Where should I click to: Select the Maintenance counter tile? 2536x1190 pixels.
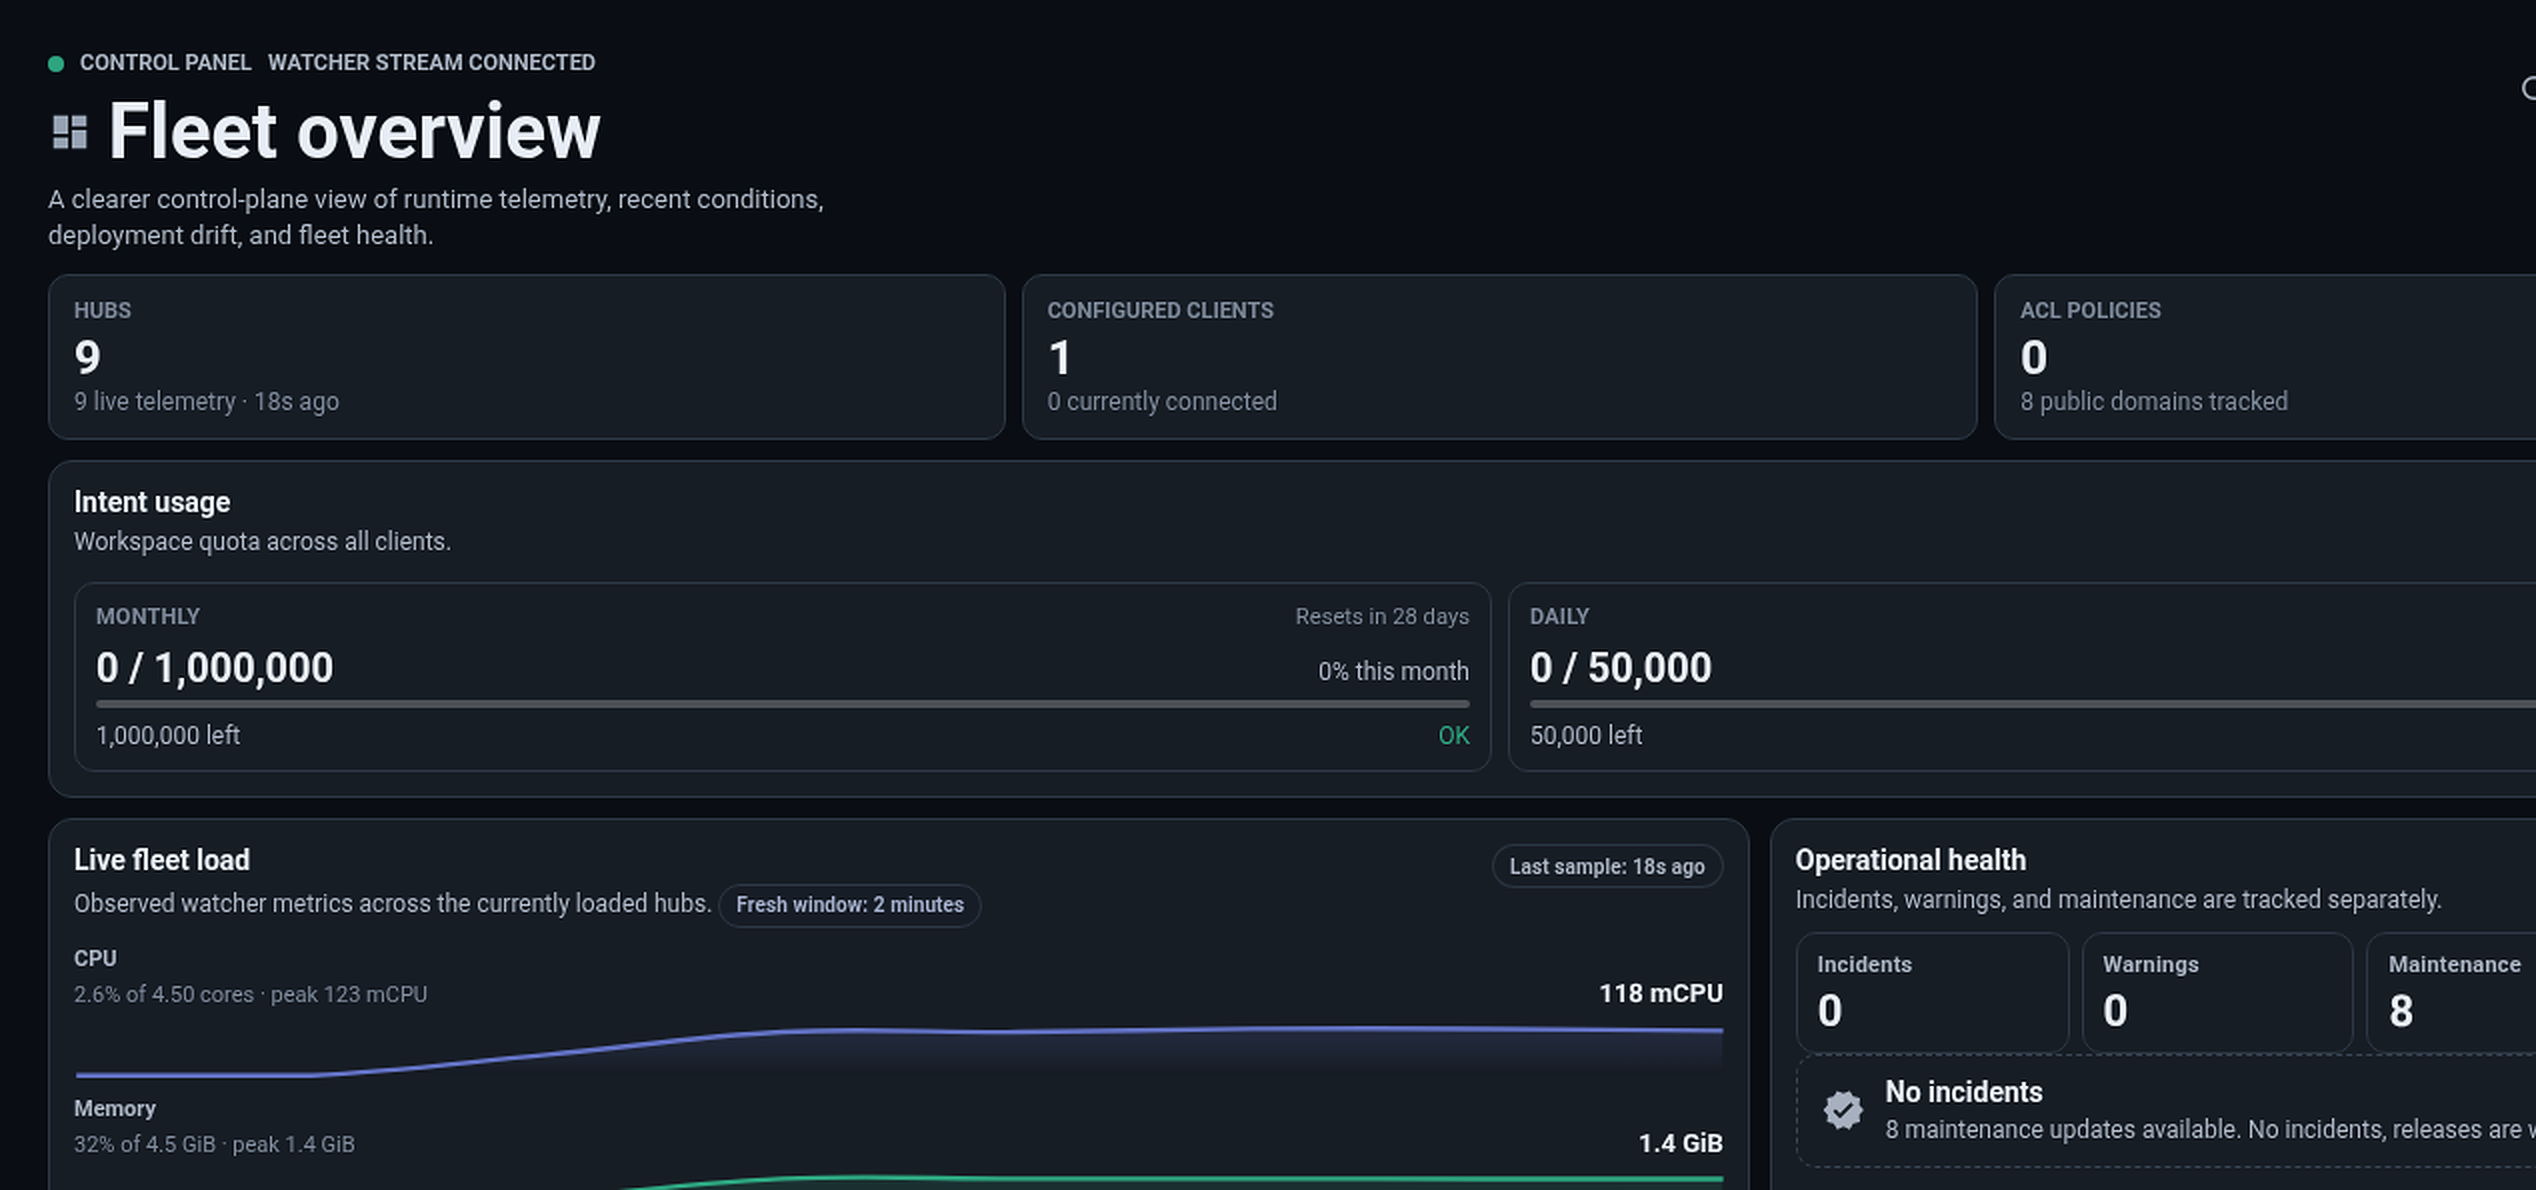point(2452,992)
